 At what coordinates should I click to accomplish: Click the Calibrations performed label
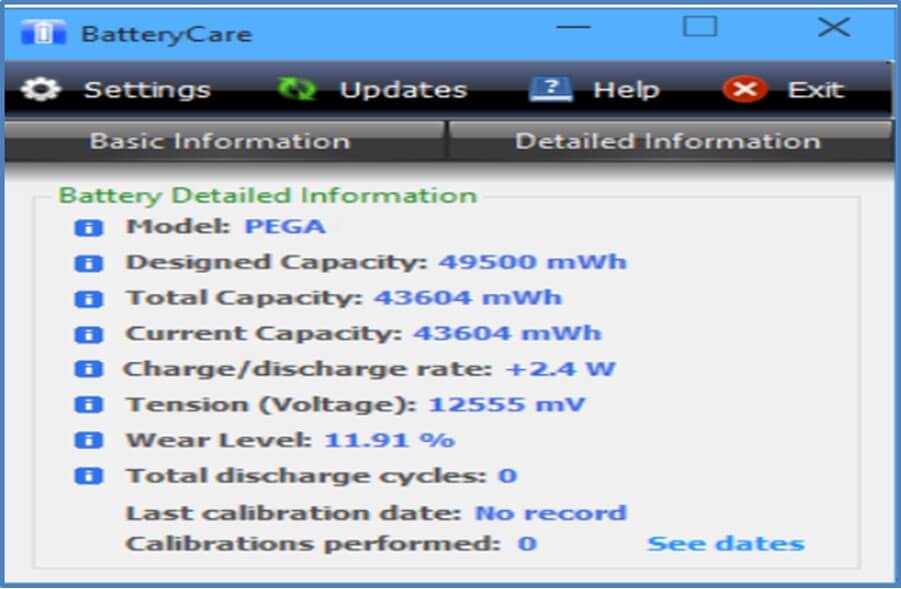tap(313, 544)
